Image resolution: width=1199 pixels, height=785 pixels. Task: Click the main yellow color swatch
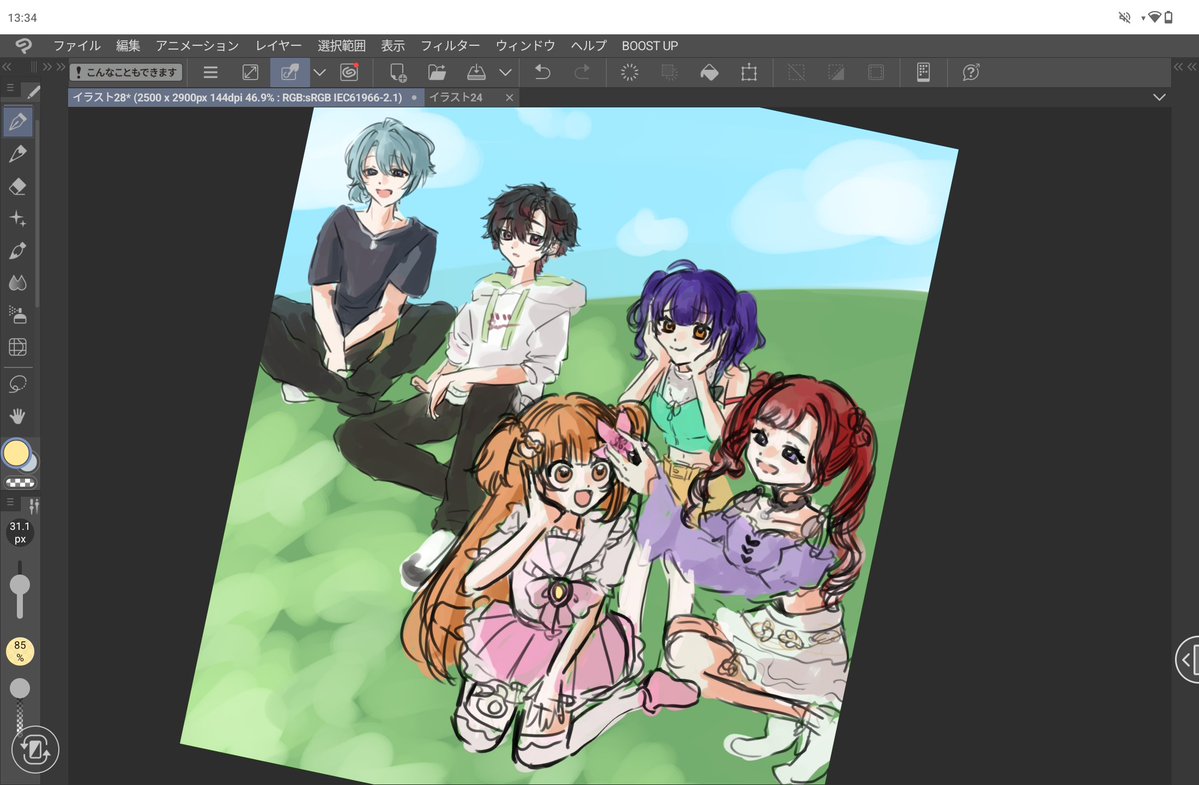point(17,453)
